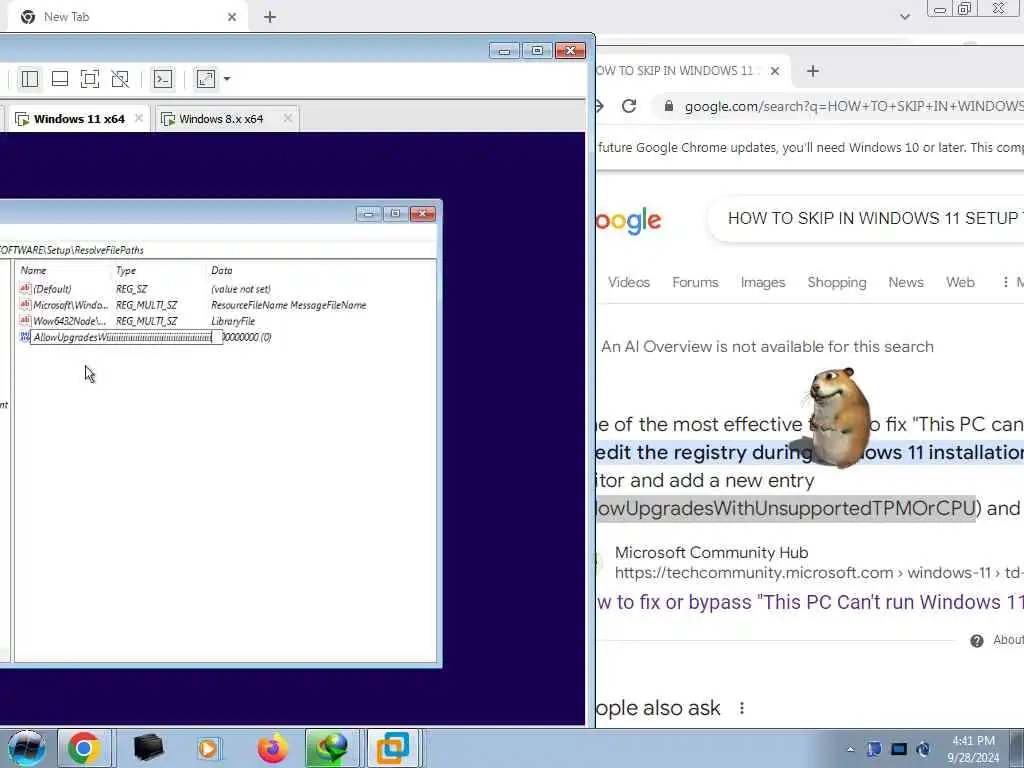
Task: Close the Windows 11 x64 VM tab
Action: coord(138,118)
